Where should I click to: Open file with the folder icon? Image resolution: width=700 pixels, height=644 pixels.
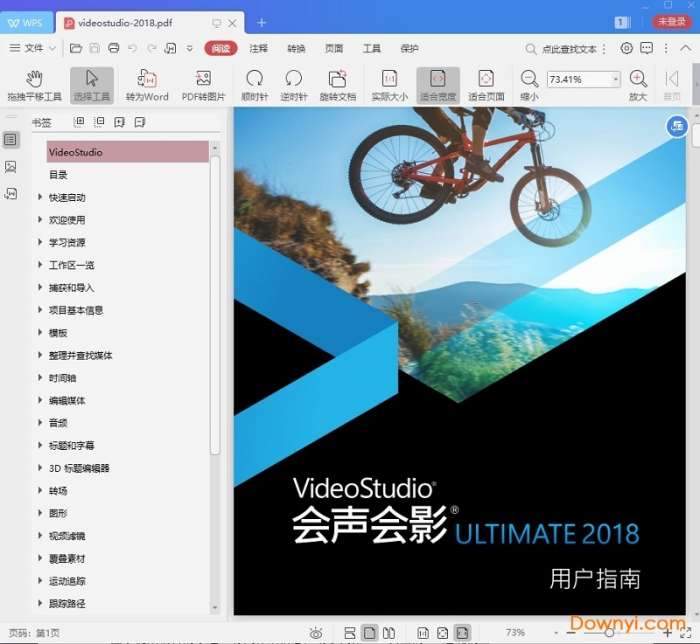(x=76, y=48)
